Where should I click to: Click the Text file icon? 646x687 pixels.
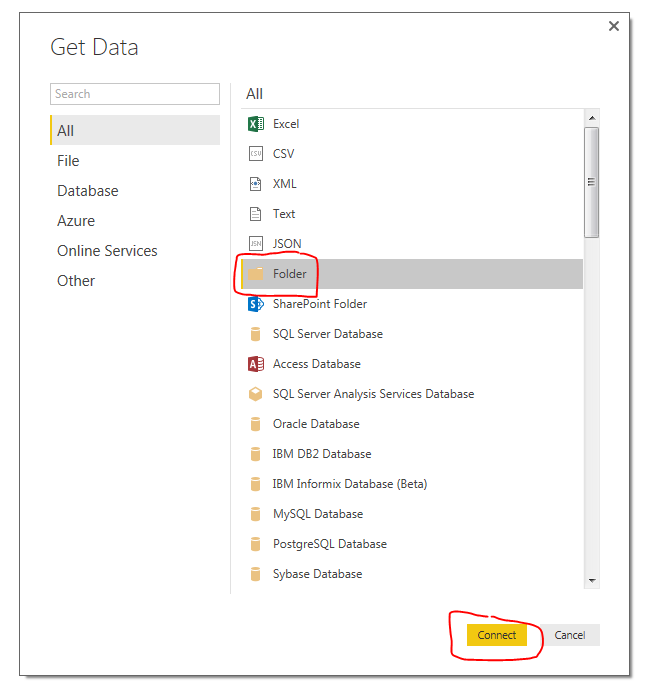click(x=256, y=214)
